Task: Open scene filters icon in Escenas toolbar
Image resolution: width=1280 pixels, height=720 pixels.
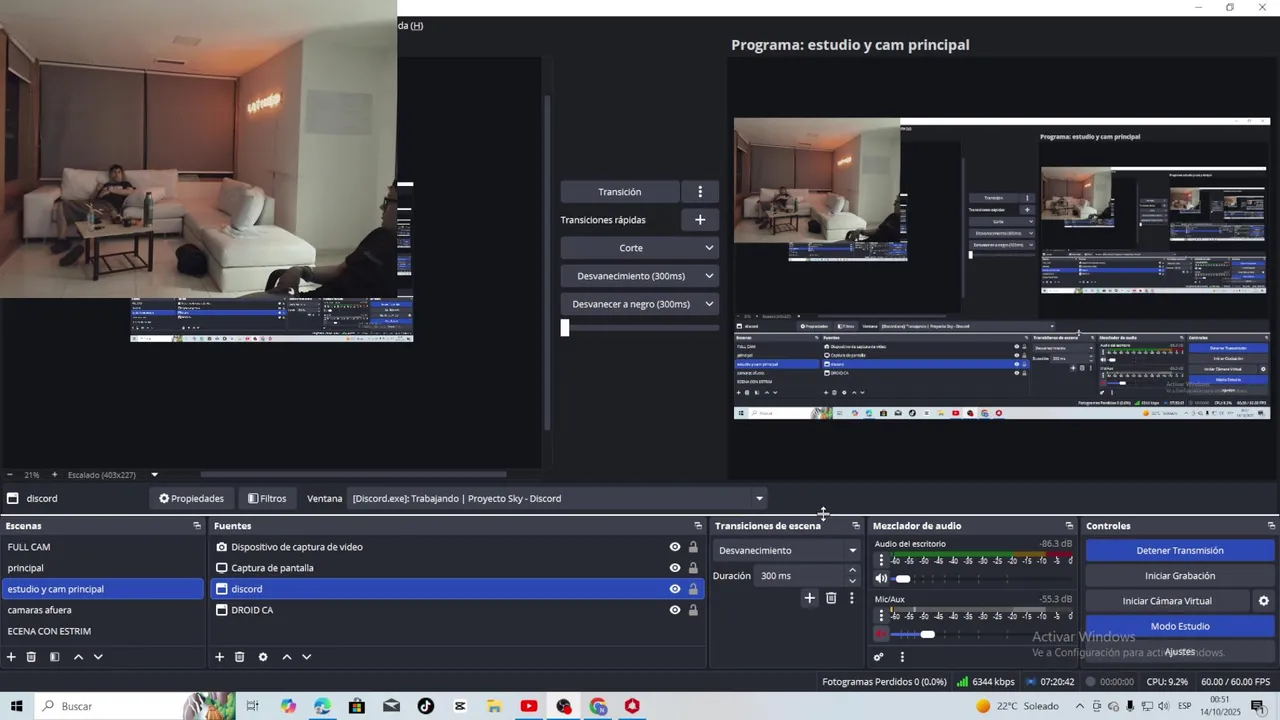Action: pyautogui.click(x=54, y=657)
